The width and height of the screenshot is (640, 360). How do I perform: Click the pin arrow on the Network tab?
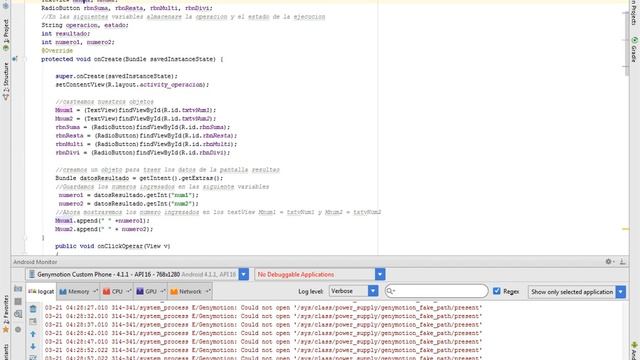[207, 291]
